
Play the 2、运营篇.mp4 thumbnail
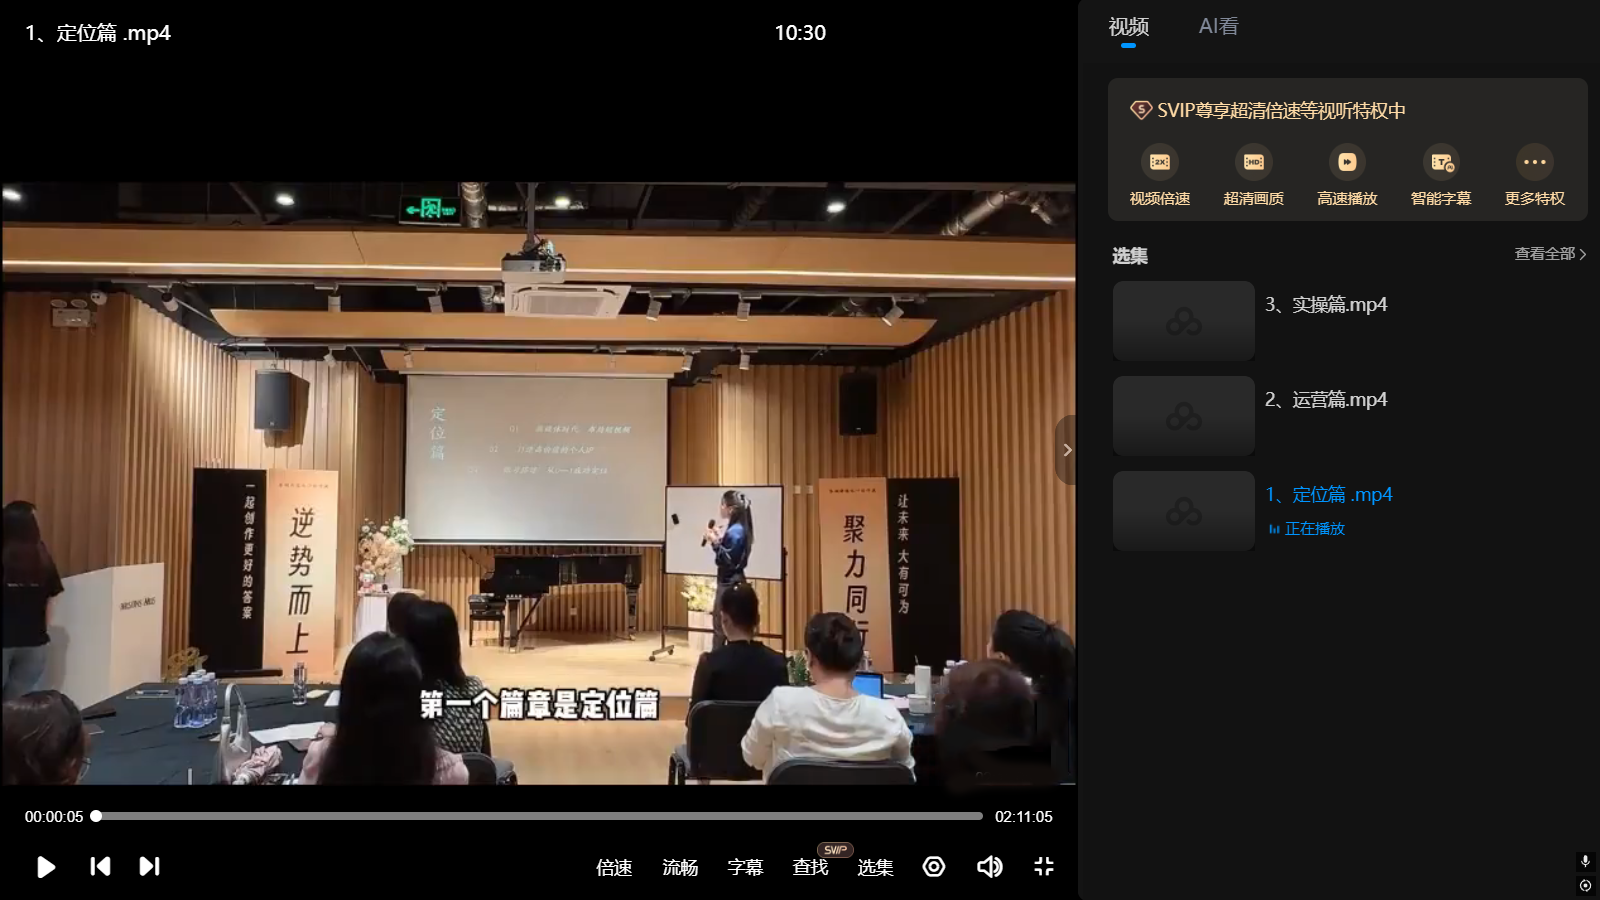1183,416
